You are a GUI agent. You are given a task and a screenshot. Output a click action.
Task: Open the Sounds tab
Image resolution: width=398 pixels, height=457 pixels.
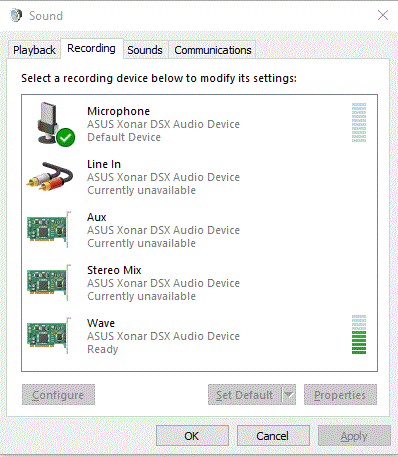(145, 50)
